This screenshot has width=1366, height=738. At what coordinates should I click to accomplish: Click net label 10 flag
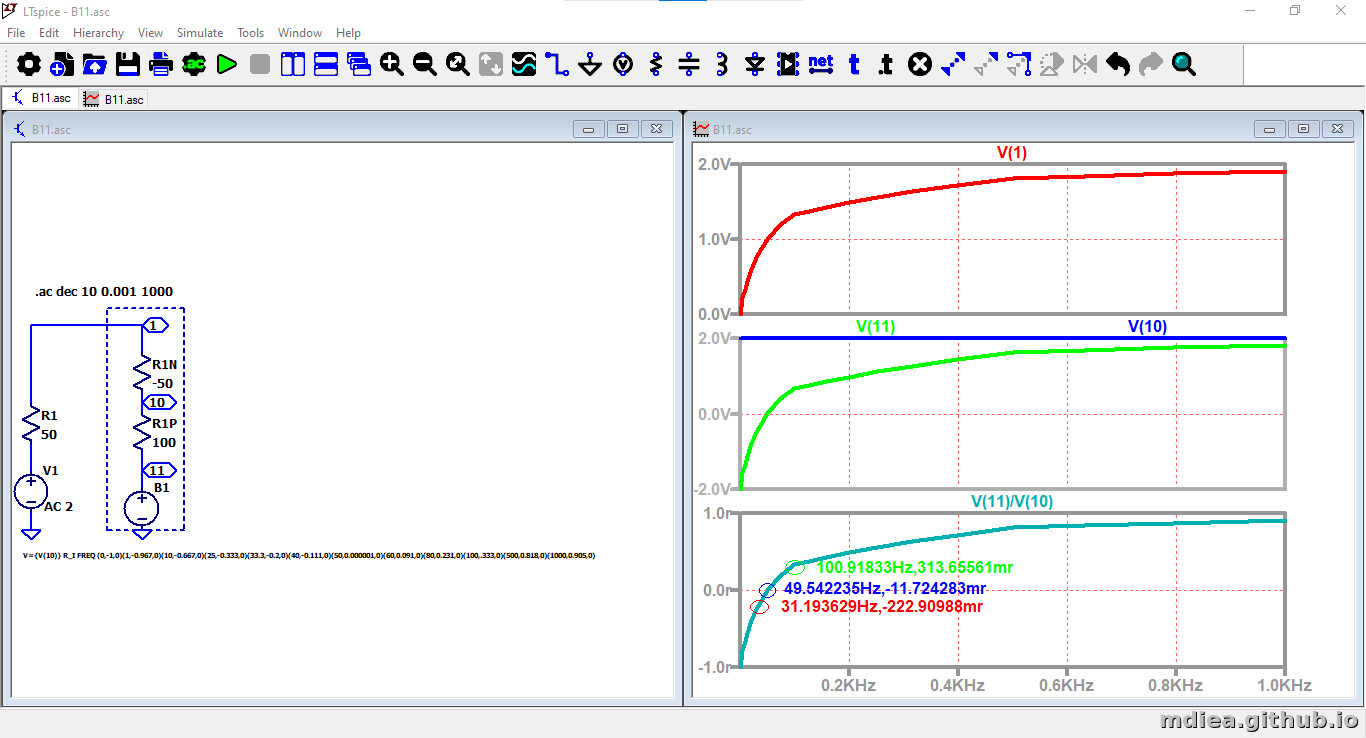point(158,402)
